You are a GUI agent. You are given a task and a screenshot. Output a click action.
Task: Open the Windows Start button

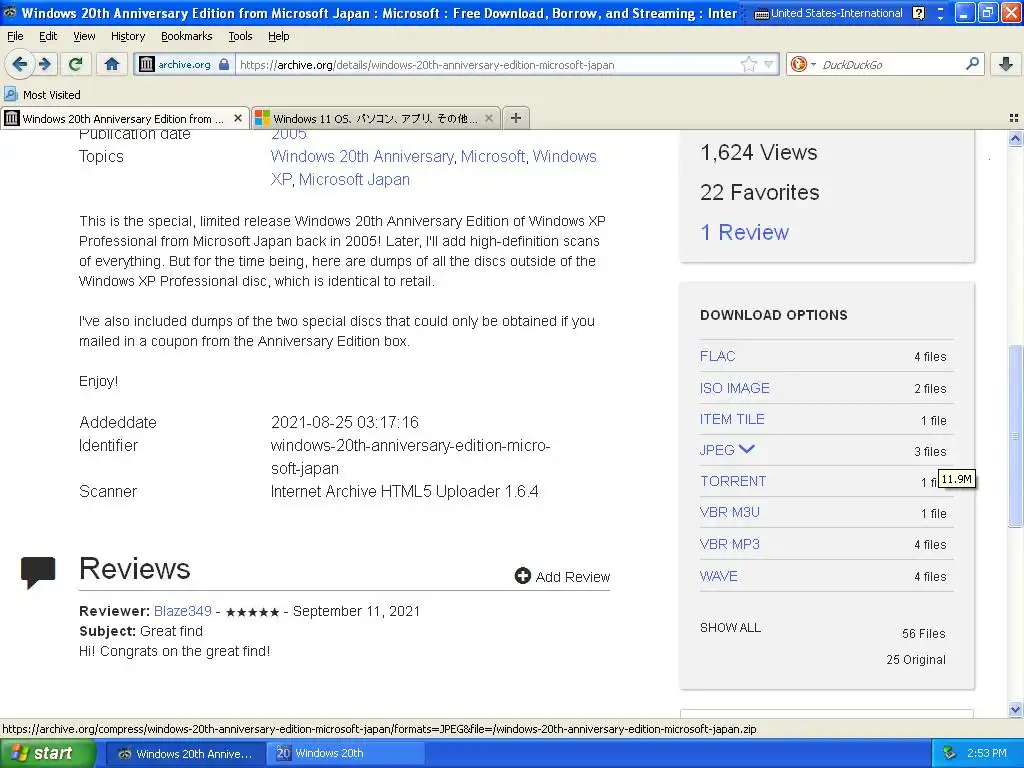[x=48, y=753]
